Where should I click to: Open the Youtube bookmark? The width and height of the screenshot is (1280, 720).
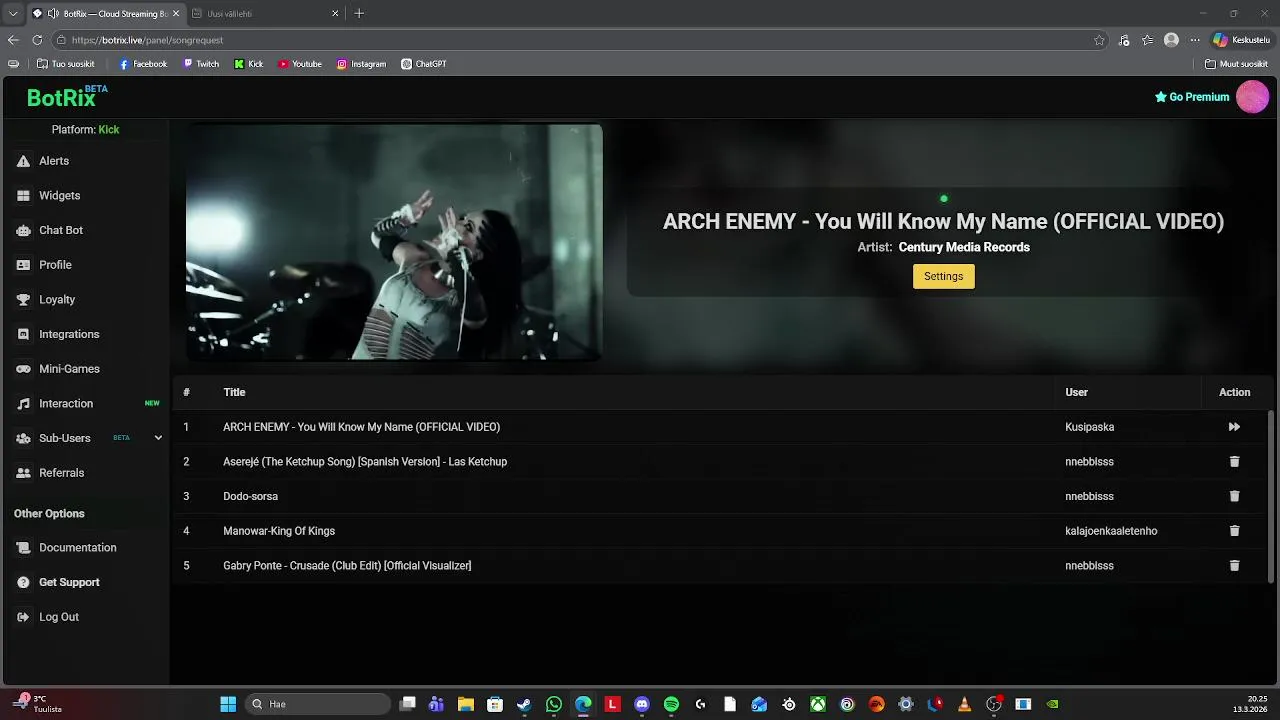(300, 64)
